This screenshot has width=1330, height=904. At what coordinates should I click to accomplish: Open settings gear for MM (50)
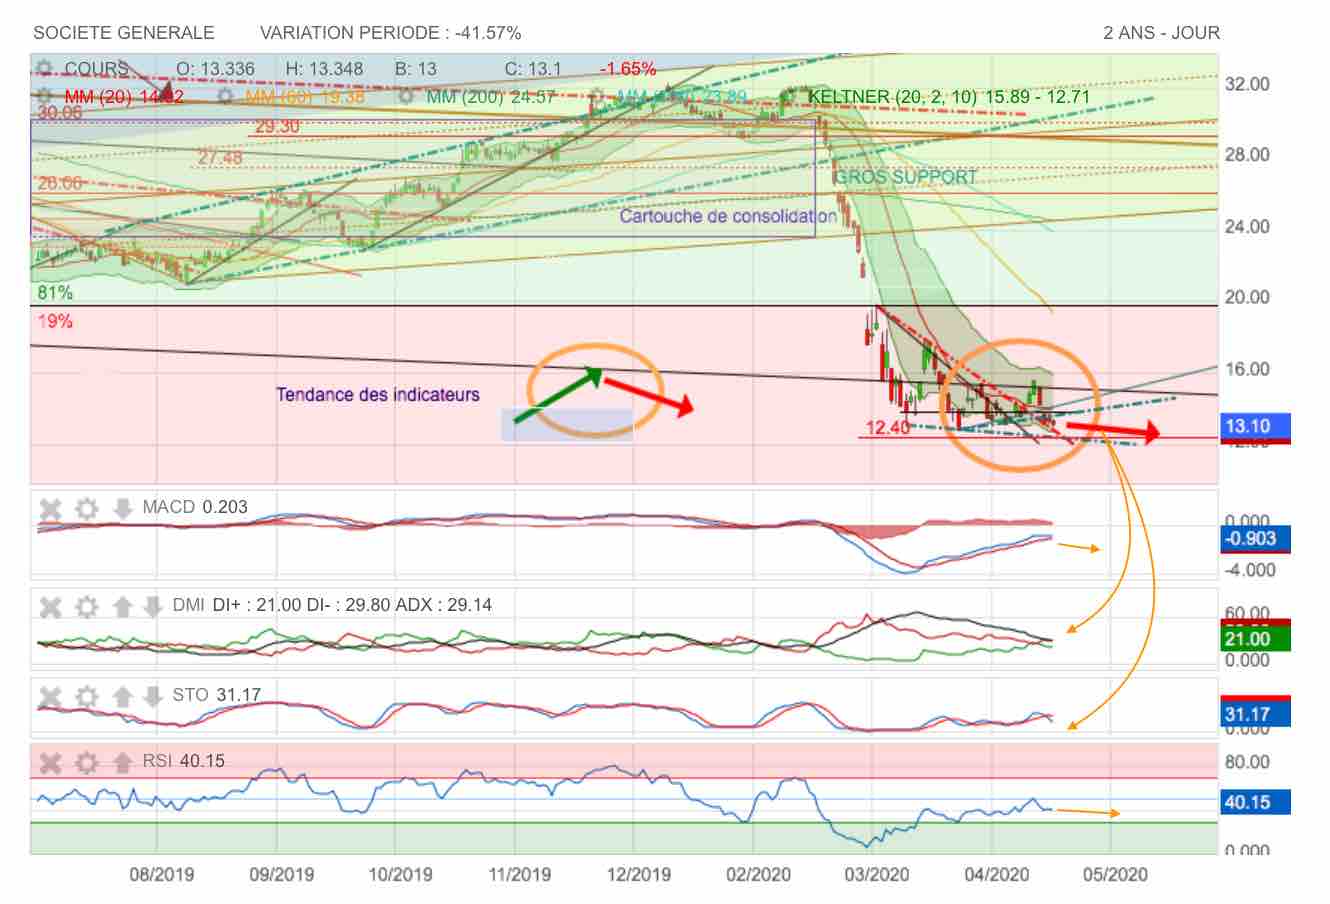(225, 97)
